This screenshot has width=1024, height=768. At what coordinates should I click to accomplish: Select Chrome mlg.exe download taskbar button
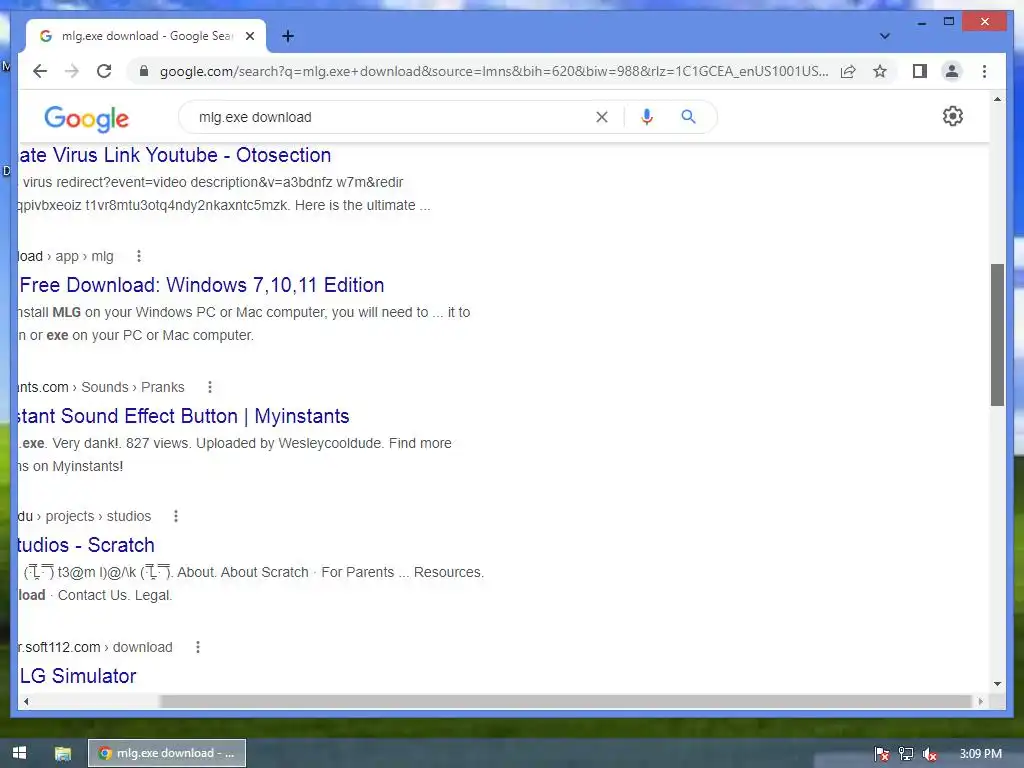point(167,753)
